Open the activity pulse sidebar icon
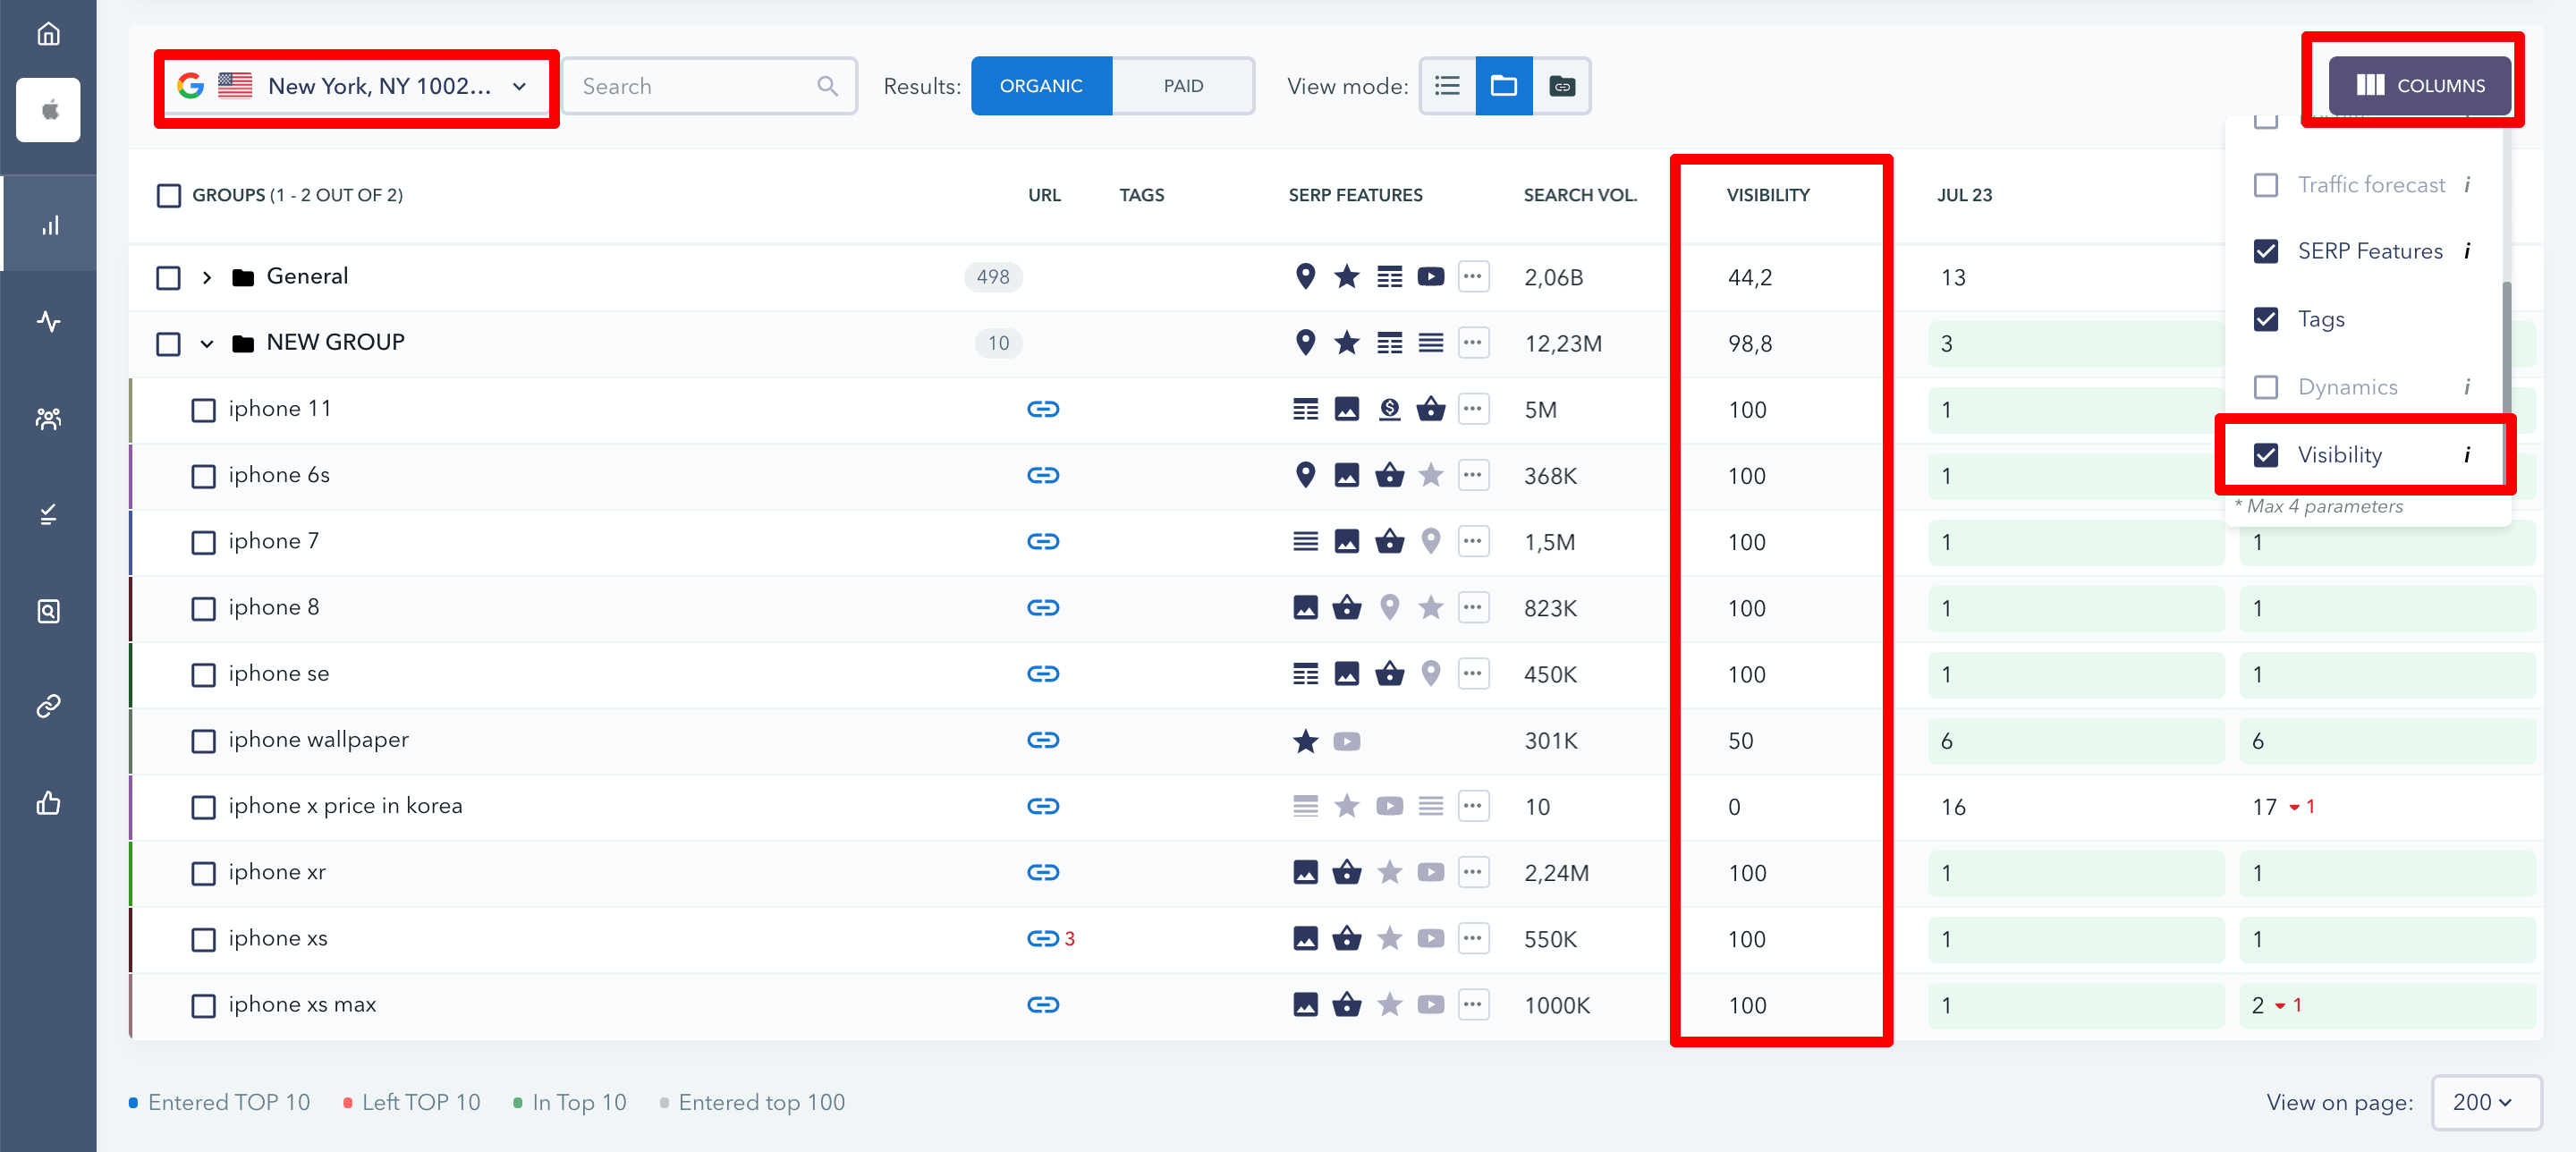The height and width of the screenshot is (1152, 2576). [x=48, y=321]
